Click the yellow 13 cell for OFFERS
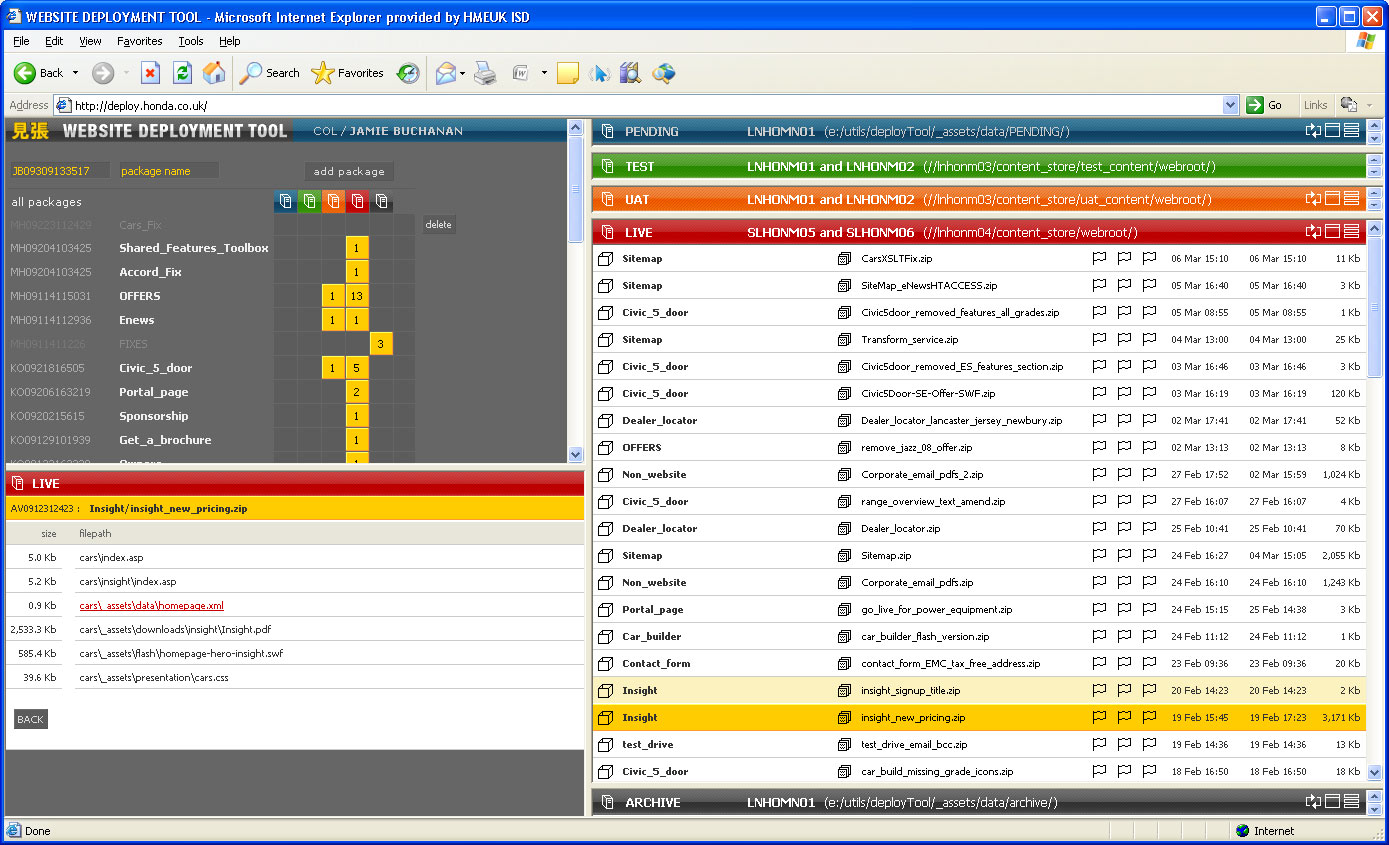1389x845 pixels. 357,296
